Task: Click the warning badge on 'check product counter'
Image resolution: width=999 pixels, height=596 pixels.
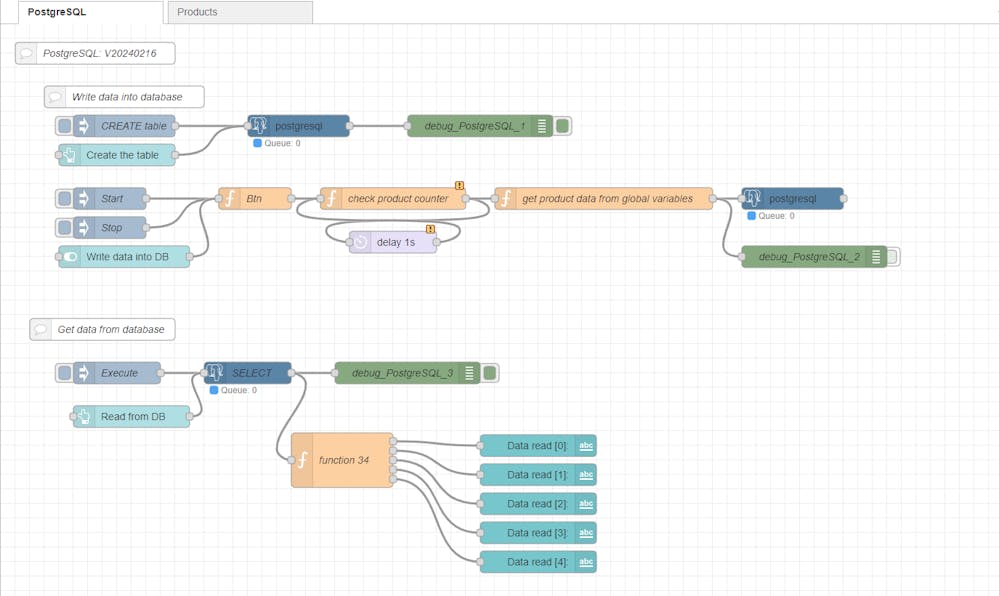Action: click(459, 185)
